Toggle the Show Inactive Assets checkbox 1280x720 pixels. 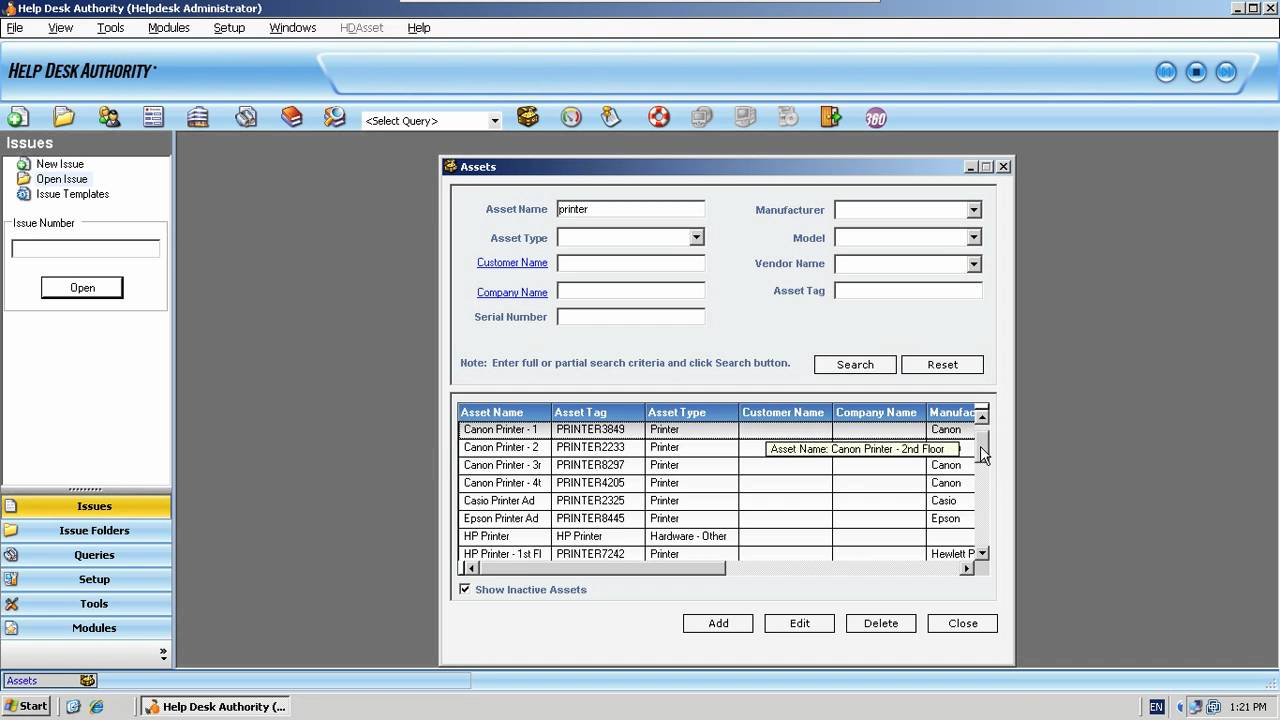(465, 589)
